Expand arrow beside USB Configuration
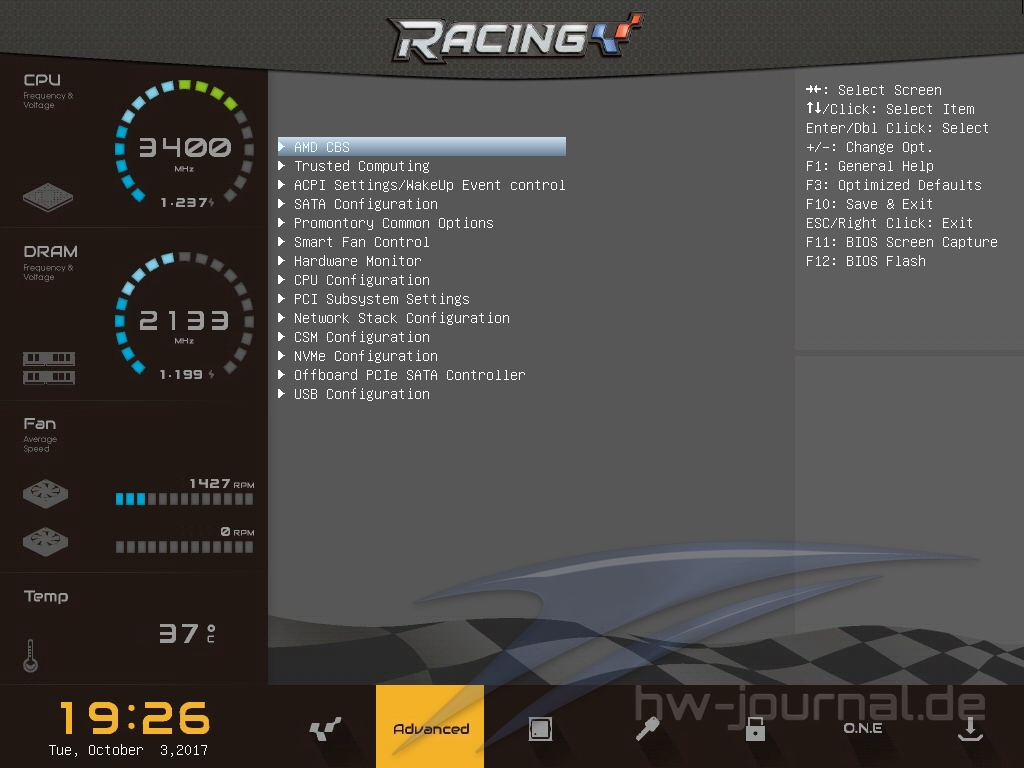1024x768 pixels. click(x=281, y=392)
